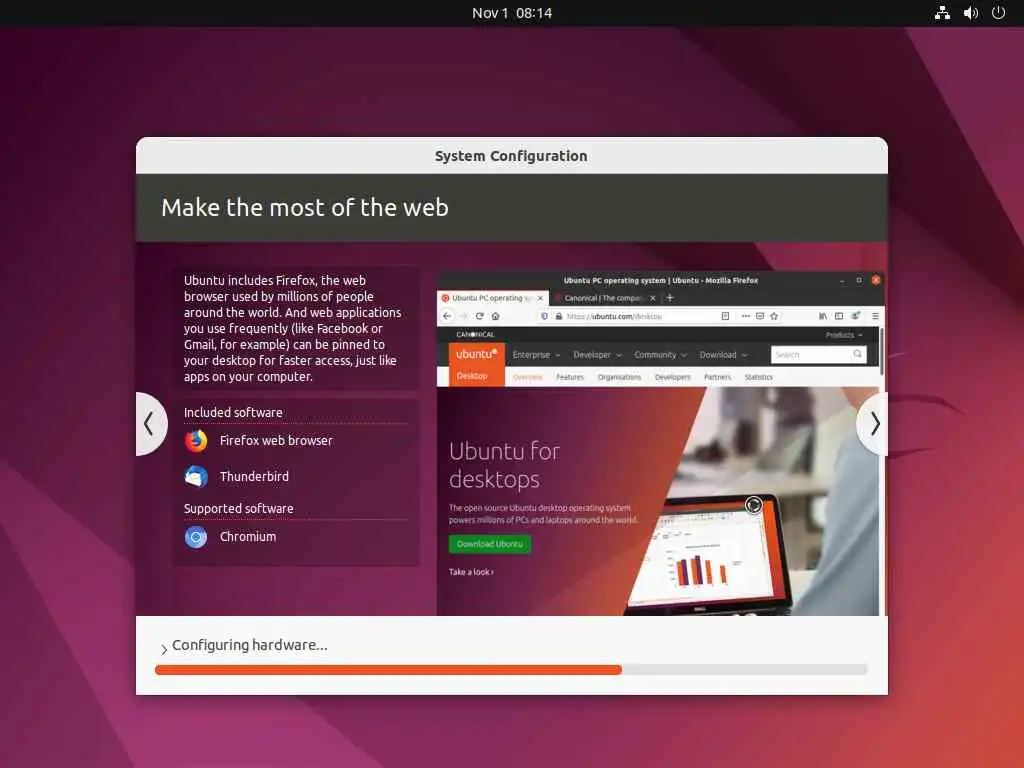The height and width of the screenshot is (768, 1024).
Task: Expand the Configuring hardware details chevron
Action: pos(164,648)
